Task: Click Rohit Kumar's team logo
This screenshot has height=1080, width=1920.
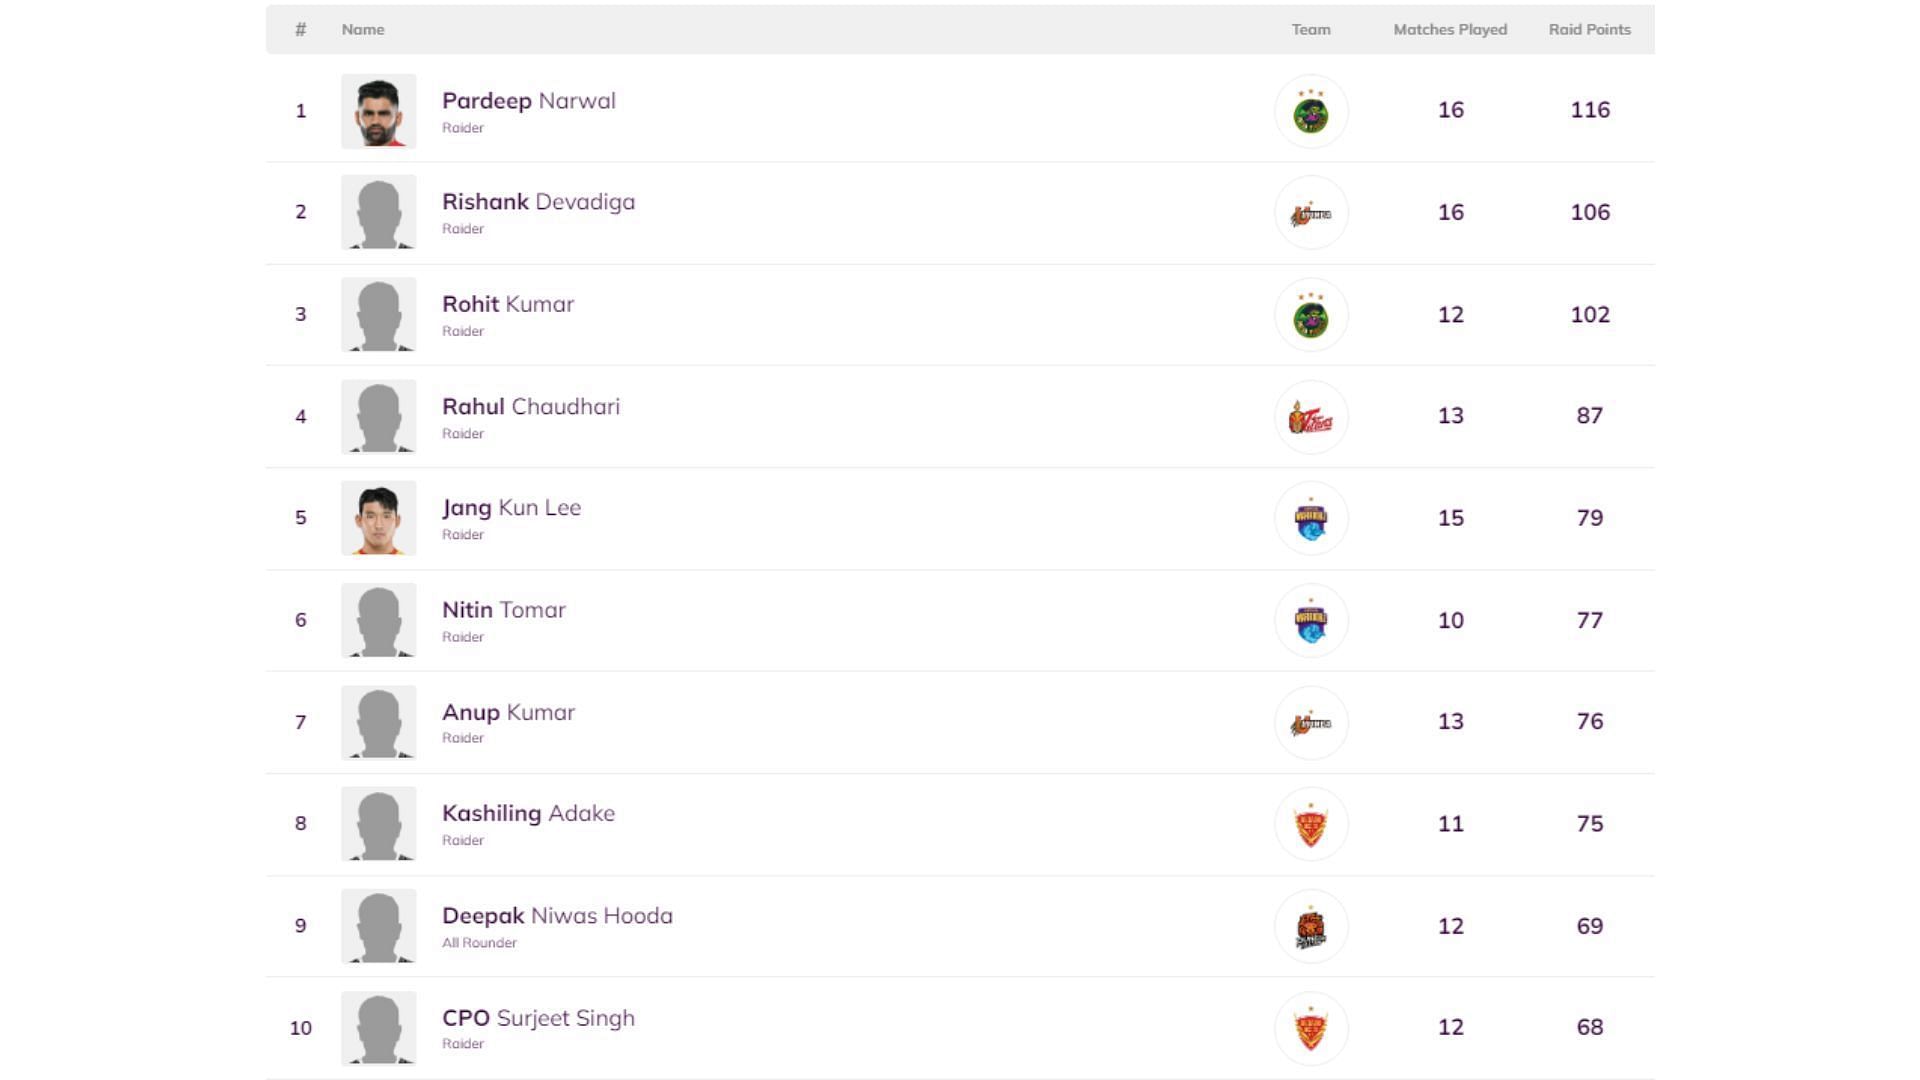Action: coord(1311,315)
